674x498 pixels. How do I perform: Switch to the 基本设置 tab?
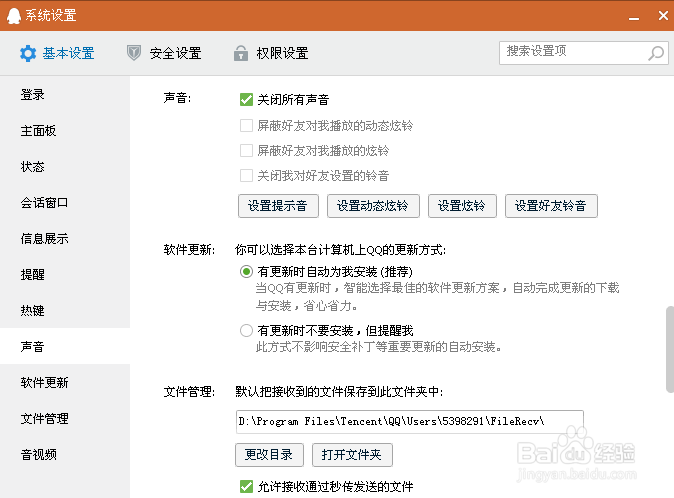click(x=57, y=53)
